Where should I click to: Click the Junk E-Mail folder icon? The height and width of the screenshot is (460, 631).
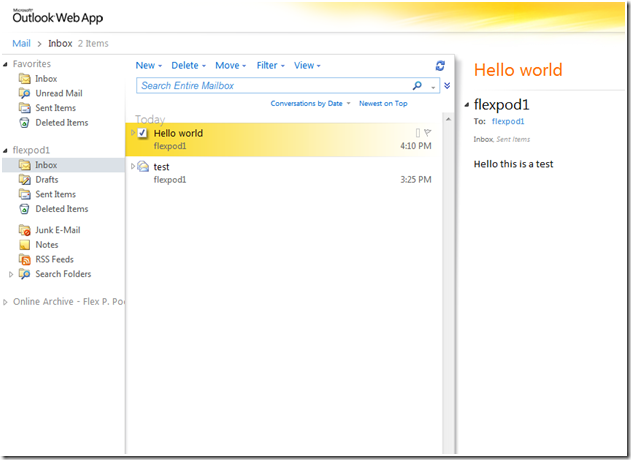click(x=25, y=230)
